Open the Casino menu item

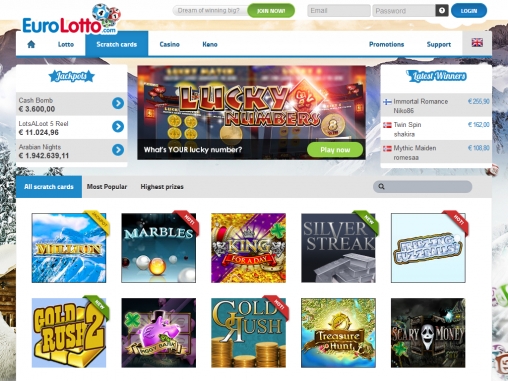pos(169,44)
